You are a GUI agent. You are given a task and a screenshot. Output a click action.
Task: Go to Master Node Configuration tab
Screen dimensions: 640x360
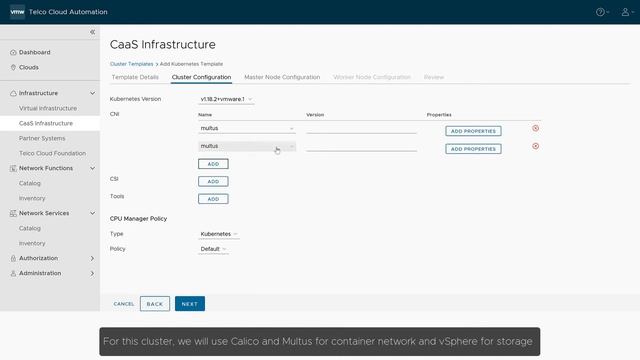pos(282,77)
